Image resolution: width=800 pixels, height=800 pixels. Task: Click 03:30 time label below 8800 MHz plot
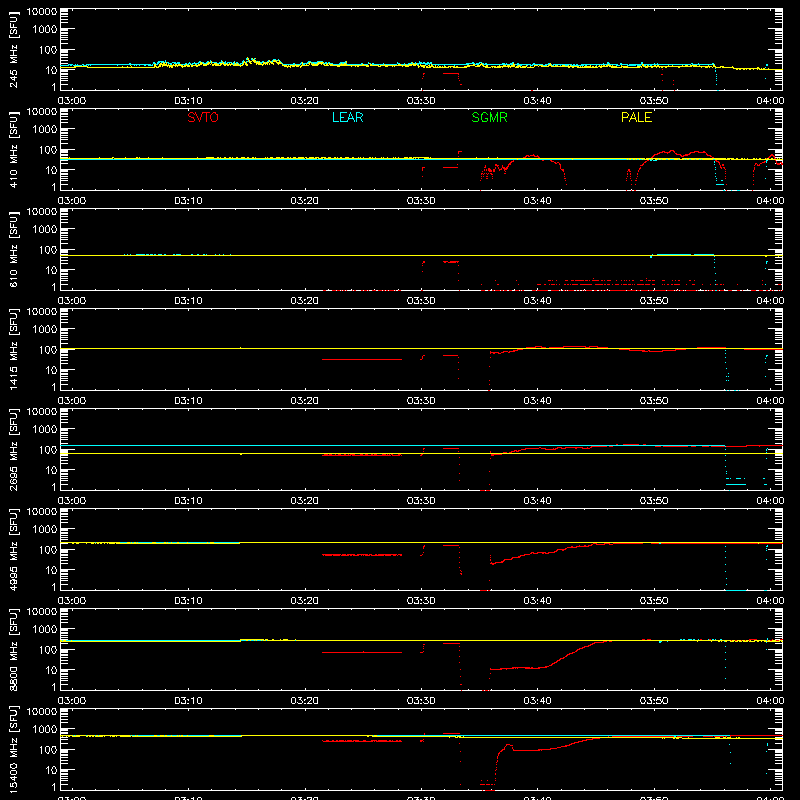point(421,701)
